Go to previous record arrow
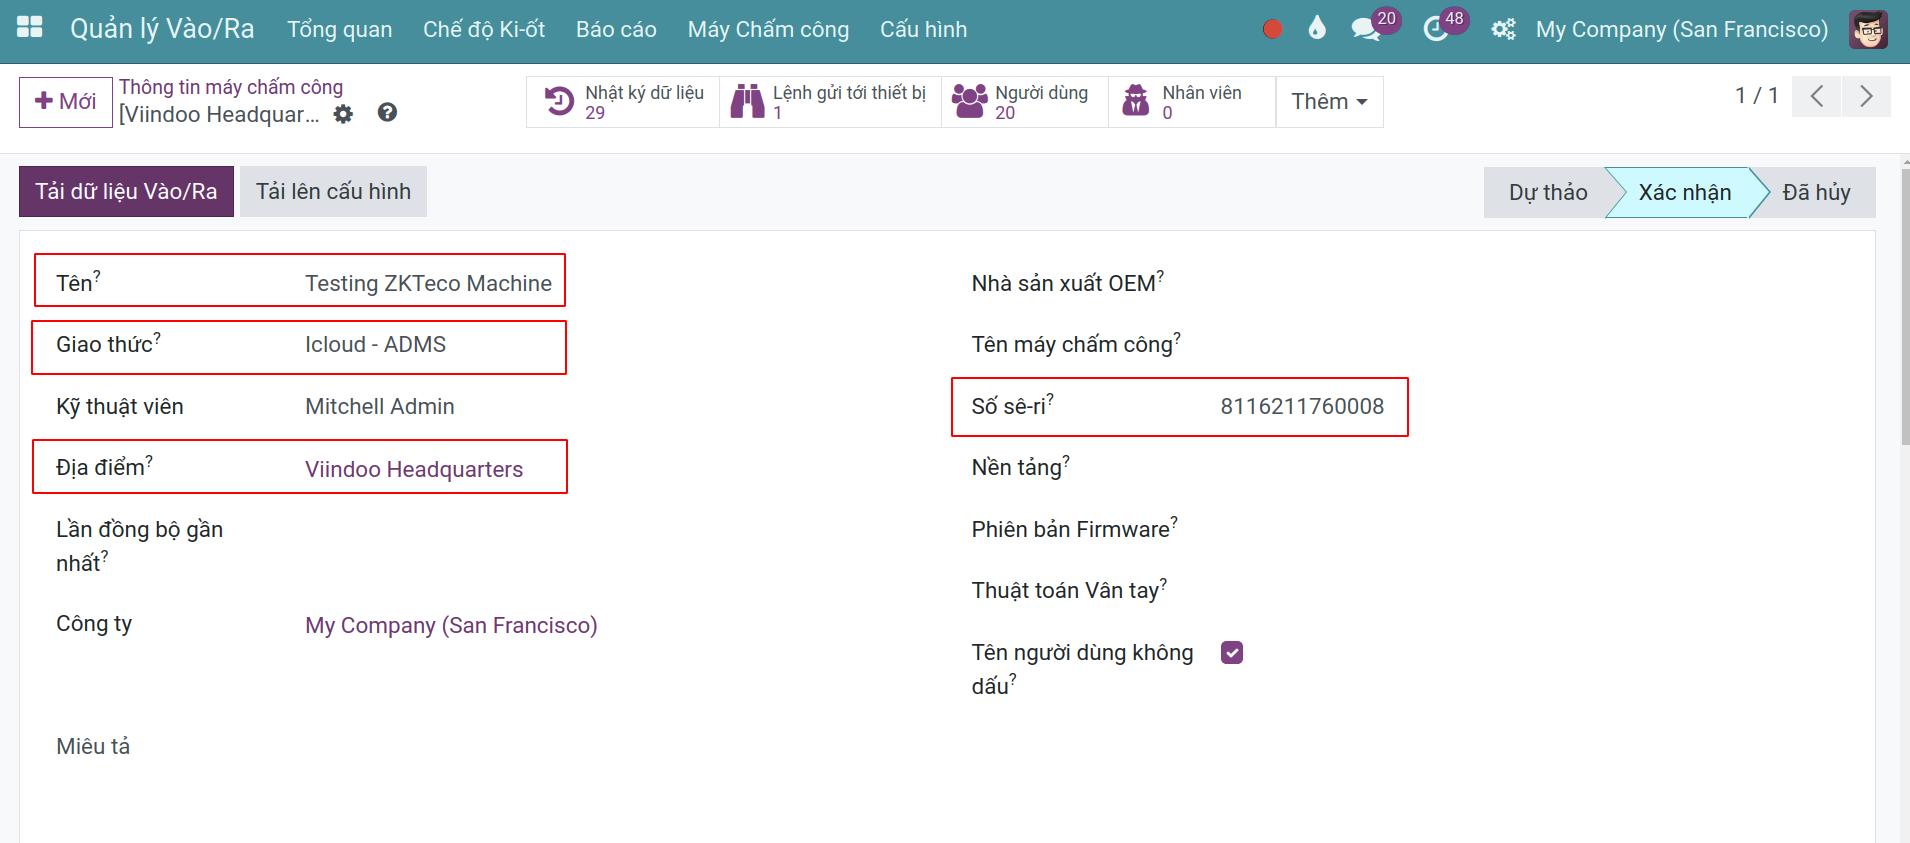The width and height of the screenshot is (1910, 843). click(x=1817, y=96)
